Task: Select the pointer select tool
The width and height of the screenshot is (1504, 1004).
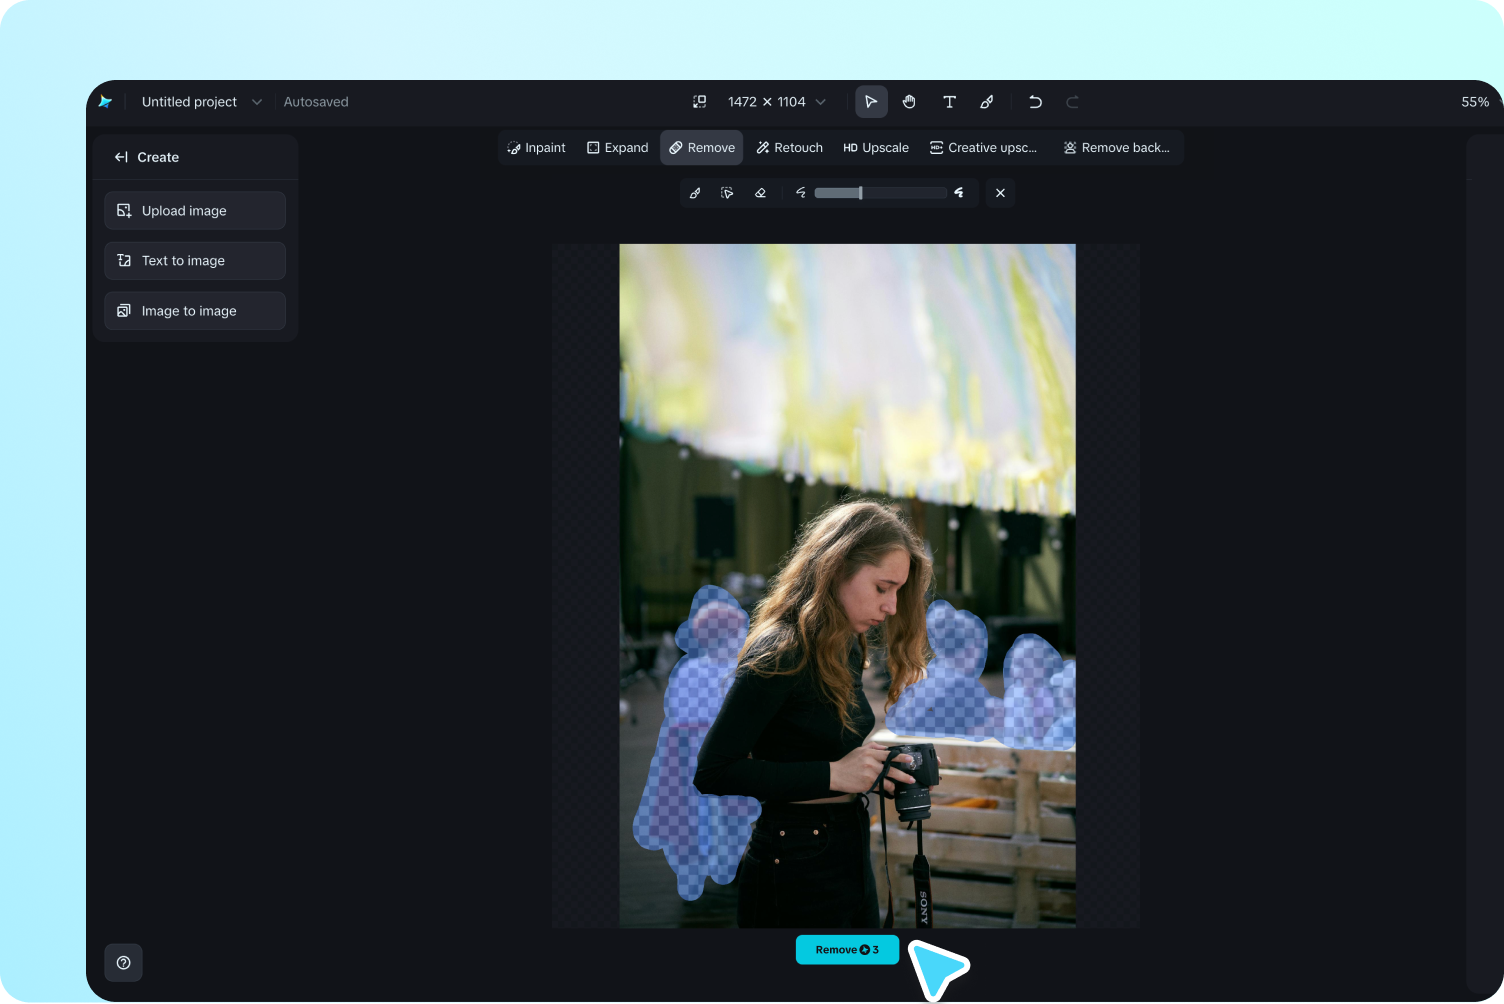Action: tap(871, 102)
